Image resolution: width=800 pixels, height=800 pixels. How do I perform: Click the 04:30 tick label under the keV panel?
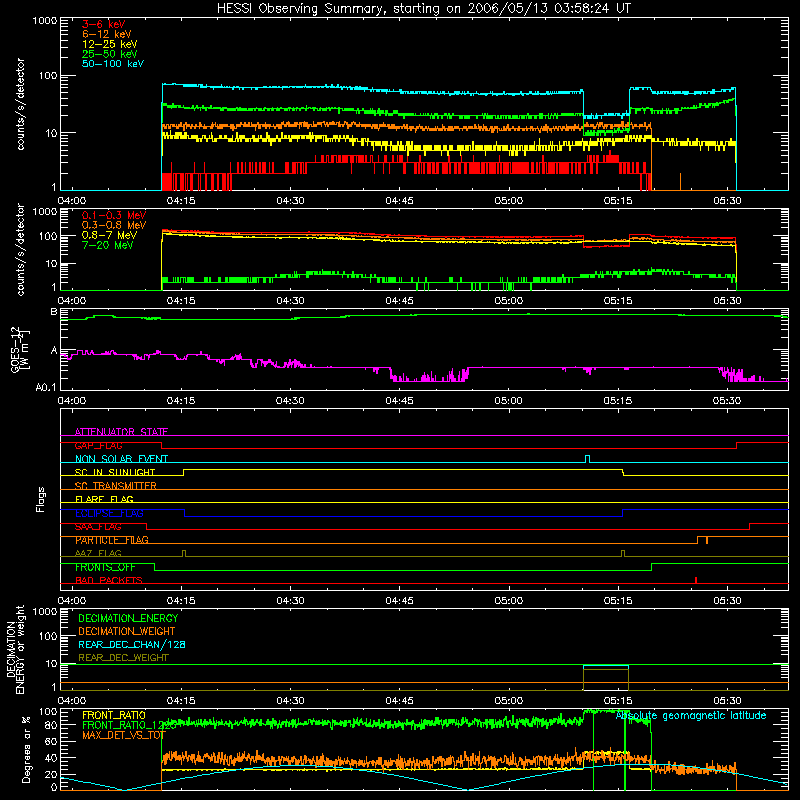290,201
